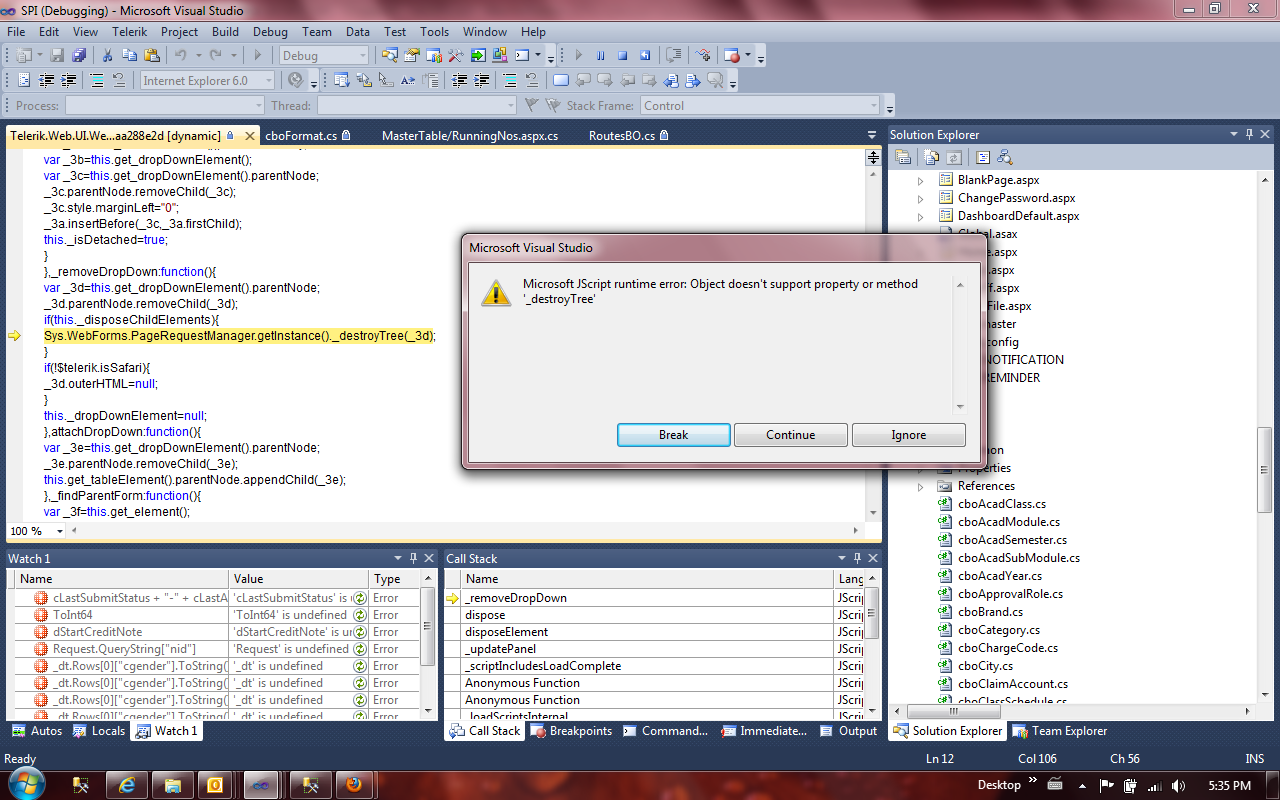The height and width of the screenshot is (800, 1280).
Task: Click the Watch 1 Value column header
Action: 298,579
